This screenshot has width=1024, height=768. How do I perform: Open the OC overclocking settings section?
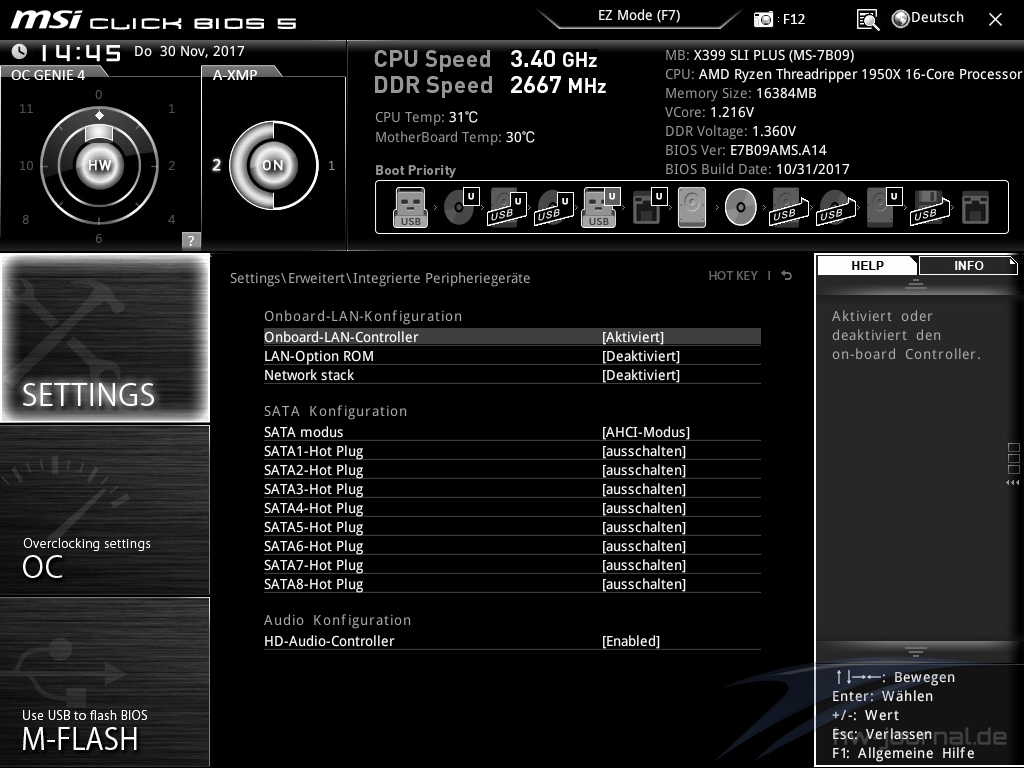[105, 511]
